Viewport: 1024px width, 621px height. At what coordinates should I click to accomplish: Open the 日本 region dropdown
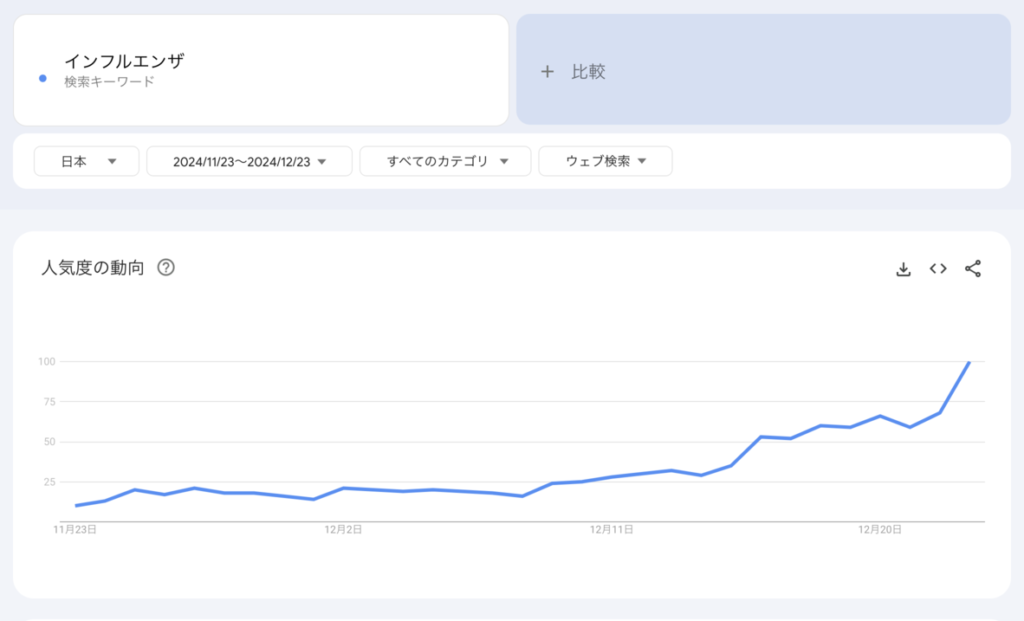pos(86,161)
